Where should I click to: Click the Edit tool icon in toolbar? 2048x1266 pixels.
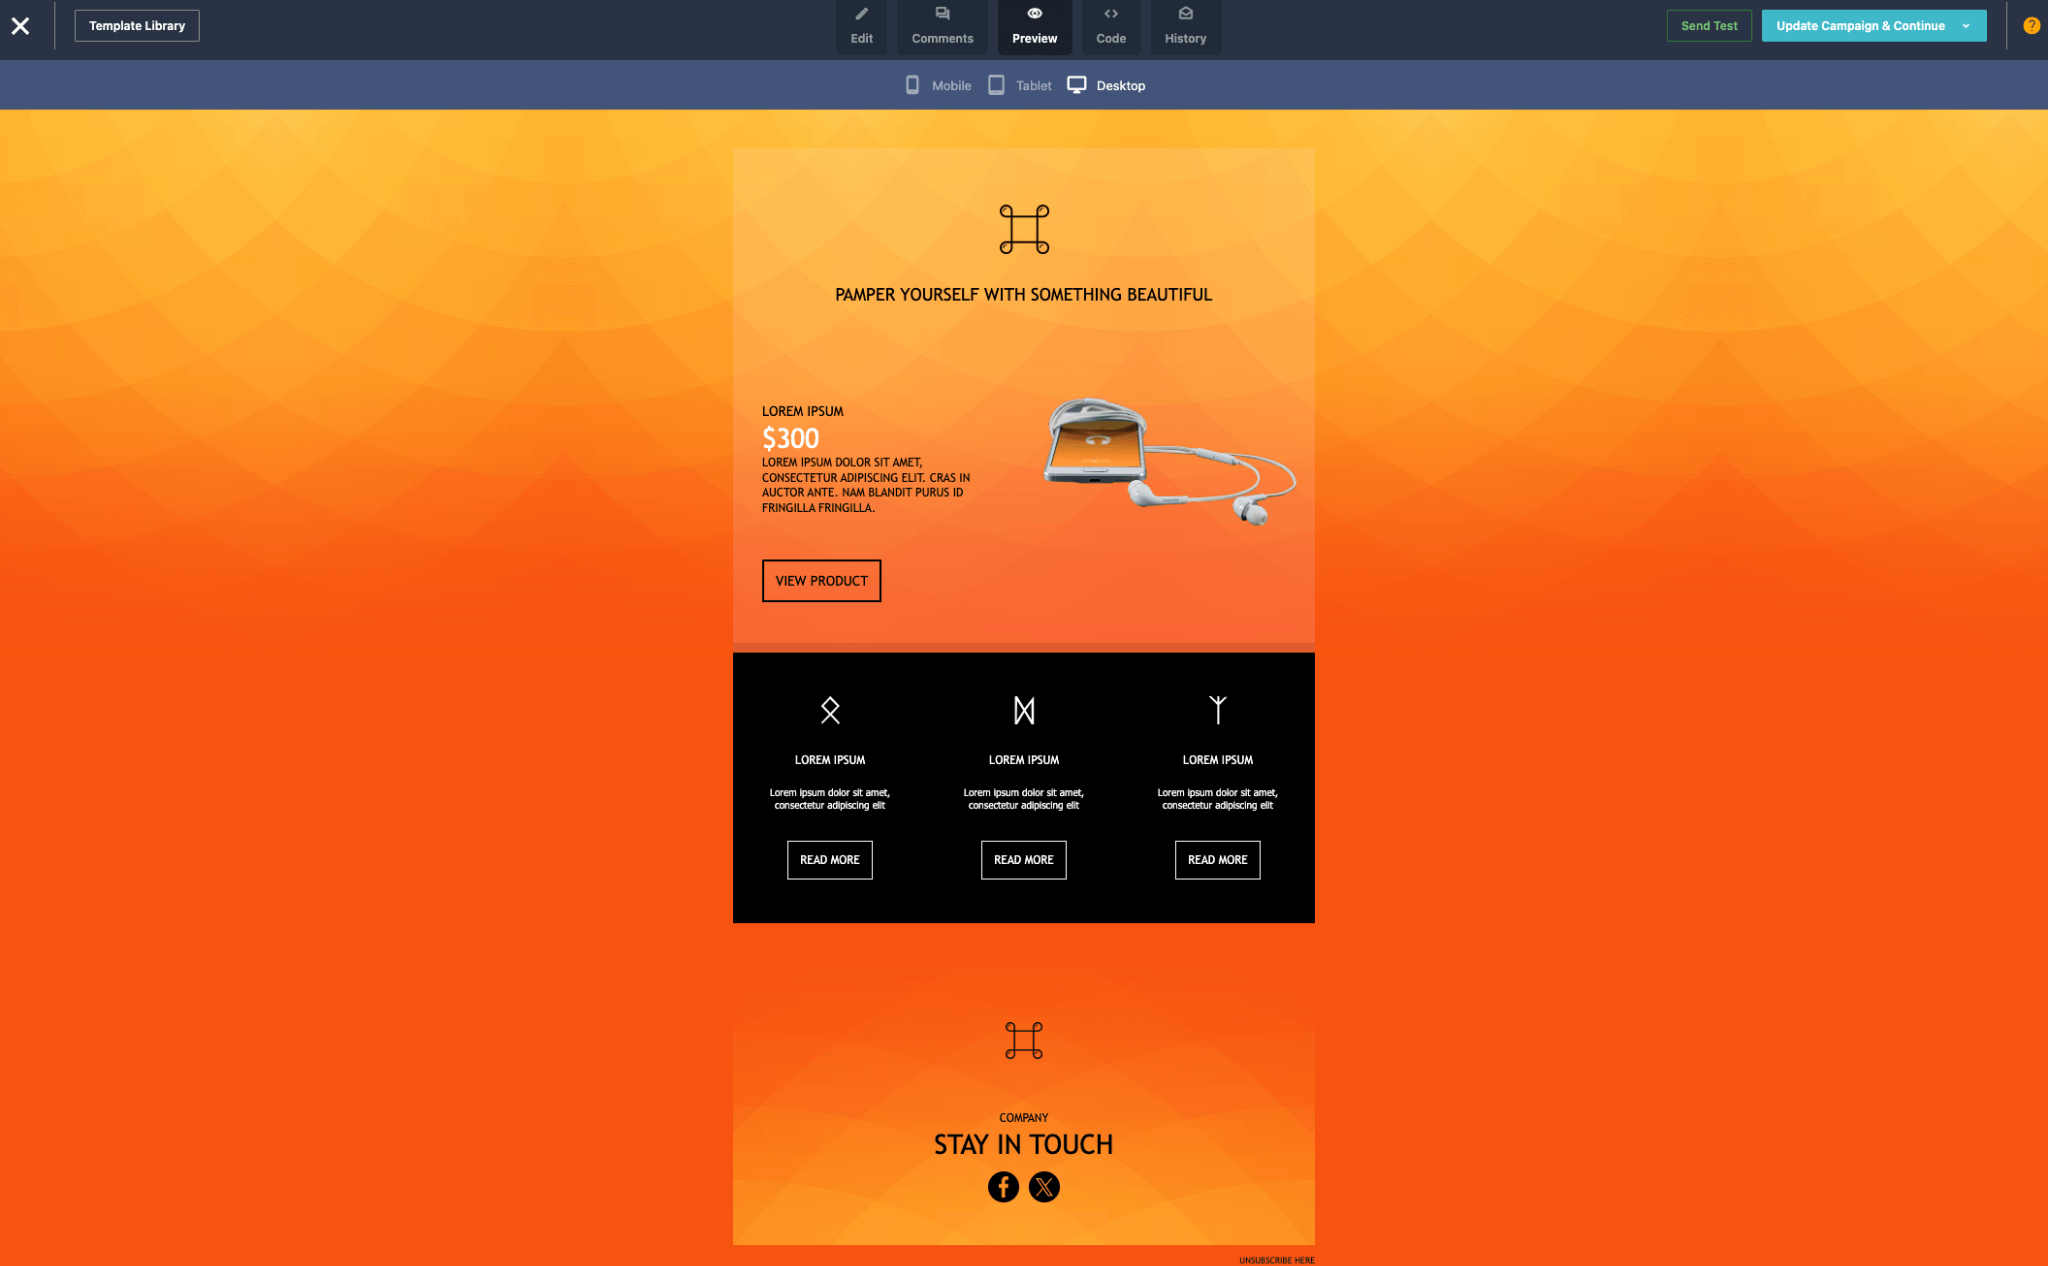click(x=862, y=25)
